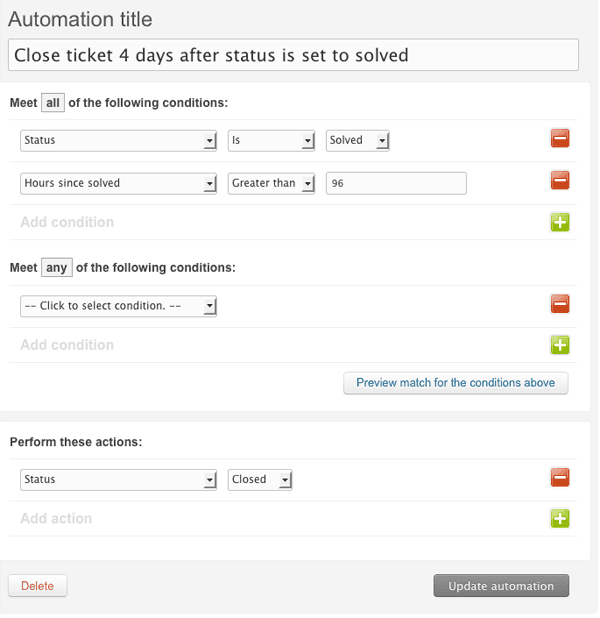This screenshot has width=600, height=618.
Task: Expand the Hours since solved dropdown
Action: (118, 183)
